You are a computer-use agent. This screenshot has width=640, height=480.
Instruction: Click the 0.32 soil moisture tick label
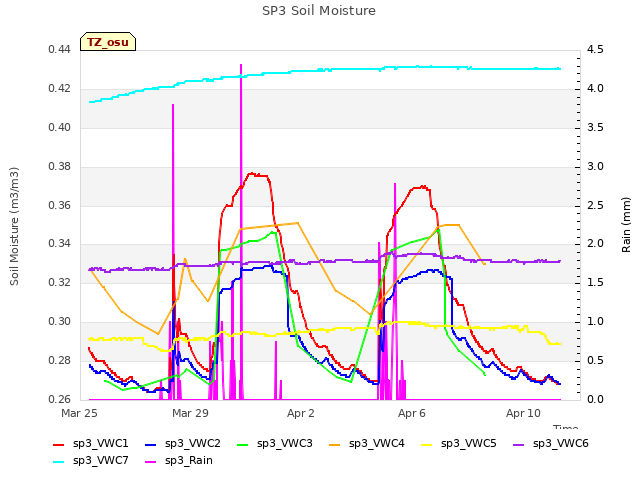point(59,283)
